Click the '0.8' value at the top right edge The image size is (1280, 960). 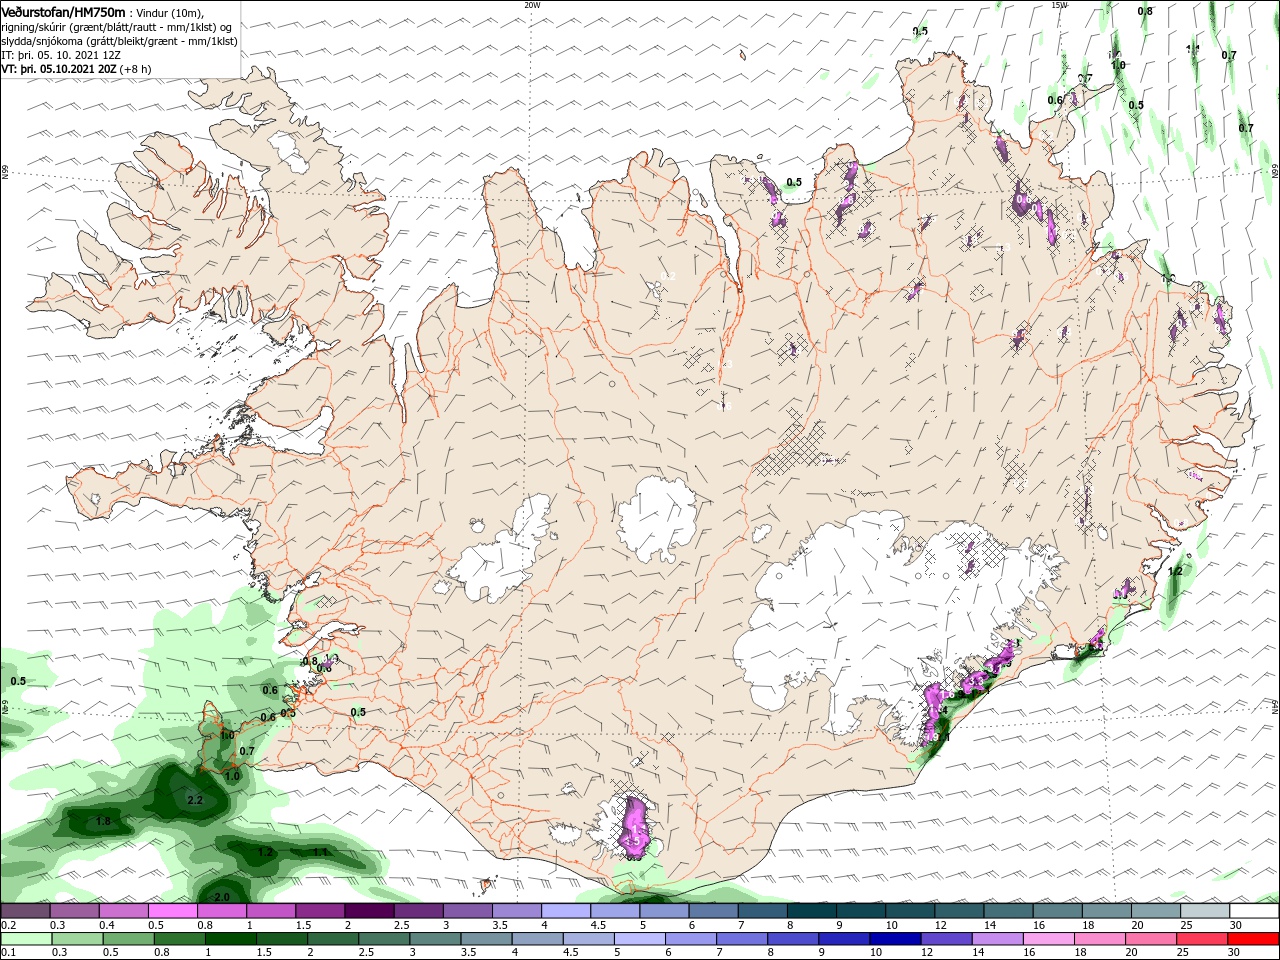coord(1145,11)
